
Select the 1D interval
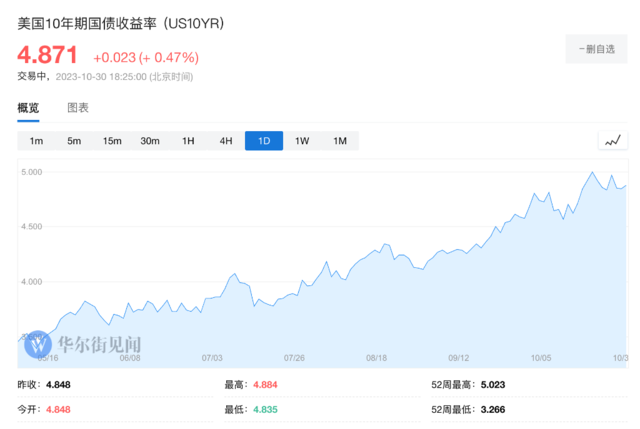click(264, 141)
